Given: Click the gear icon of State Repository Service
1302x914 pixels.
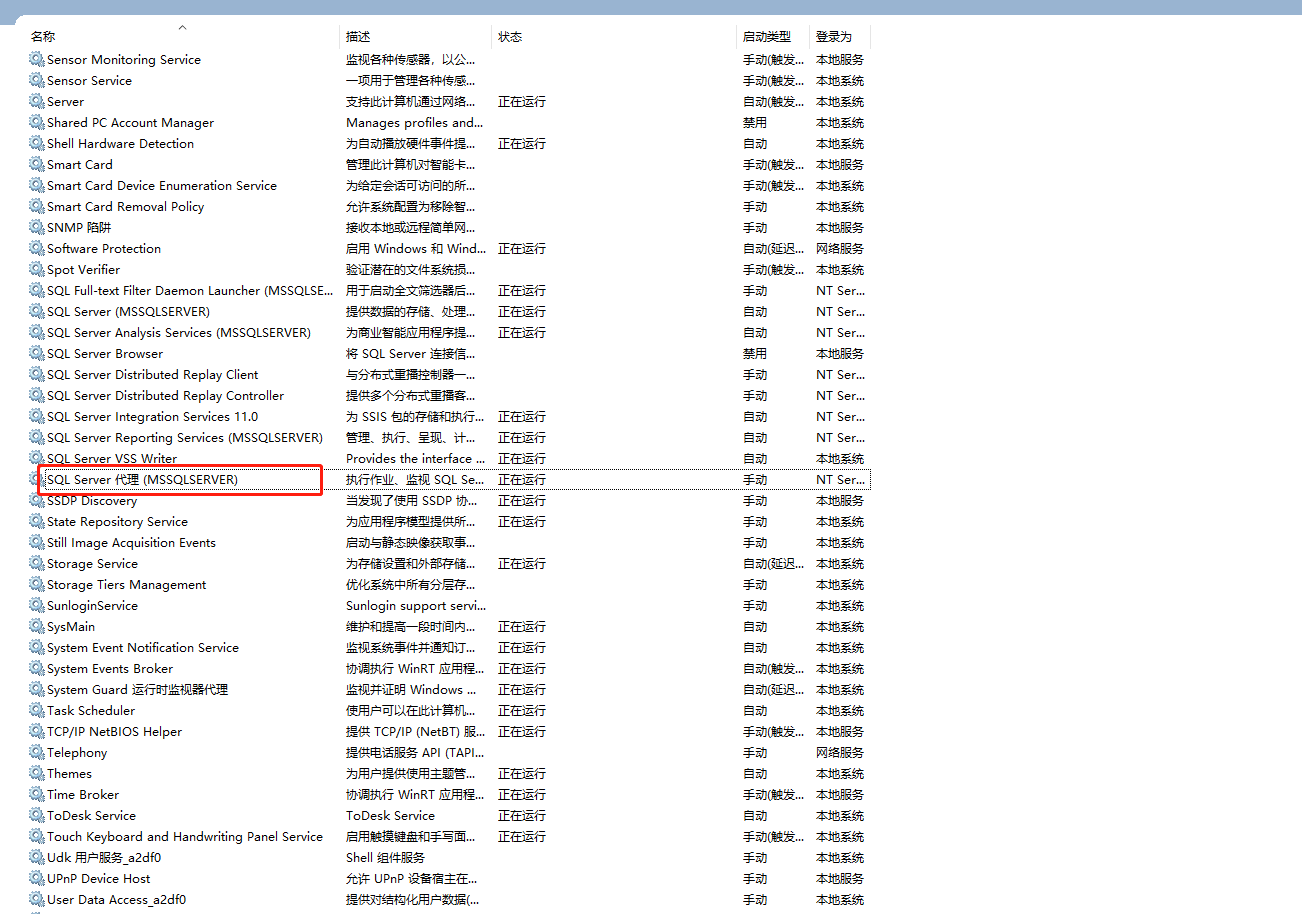Looking at the screenshot, I should (37, 522).
